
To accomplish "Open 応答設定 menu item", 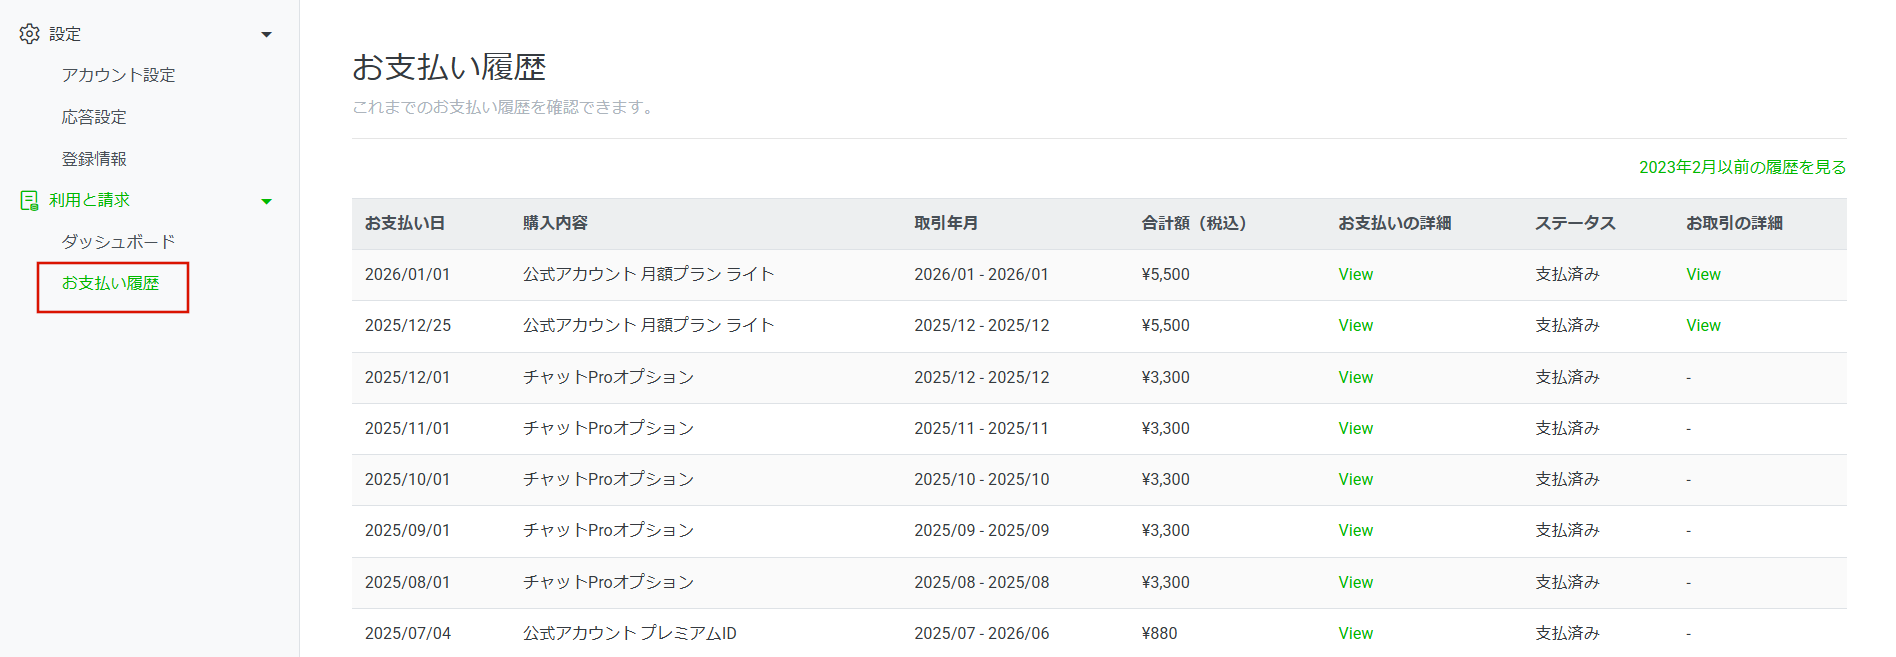I will pyautogui.click(x=94, y=117).
